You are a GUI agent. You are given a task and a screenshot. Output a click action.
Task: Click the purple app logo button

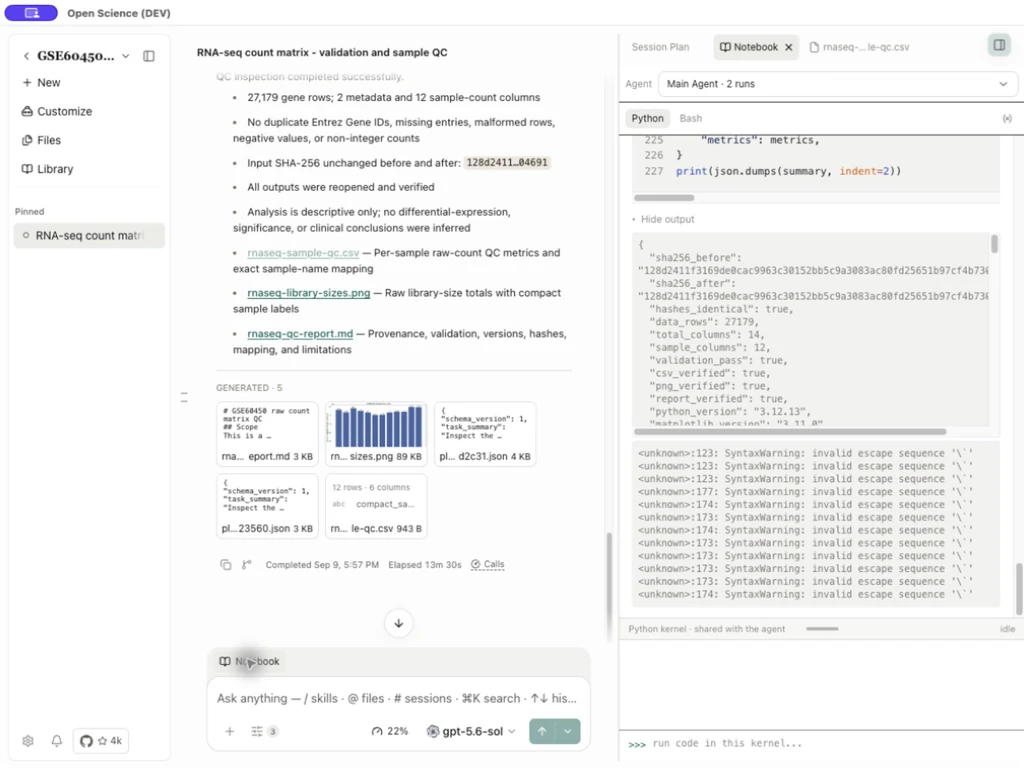click(31, 12)
